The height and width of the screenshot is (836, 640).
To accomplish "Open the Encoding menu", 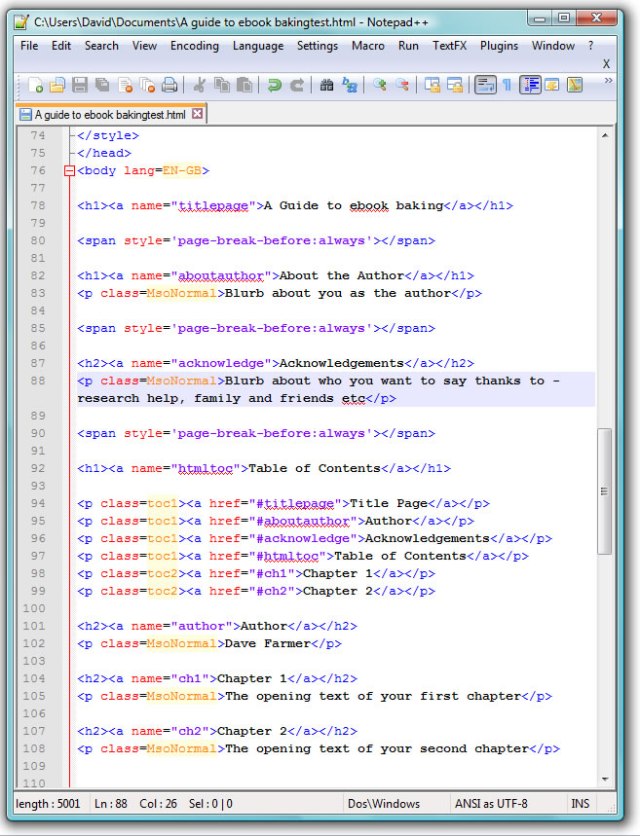I will tap(194, 46).
